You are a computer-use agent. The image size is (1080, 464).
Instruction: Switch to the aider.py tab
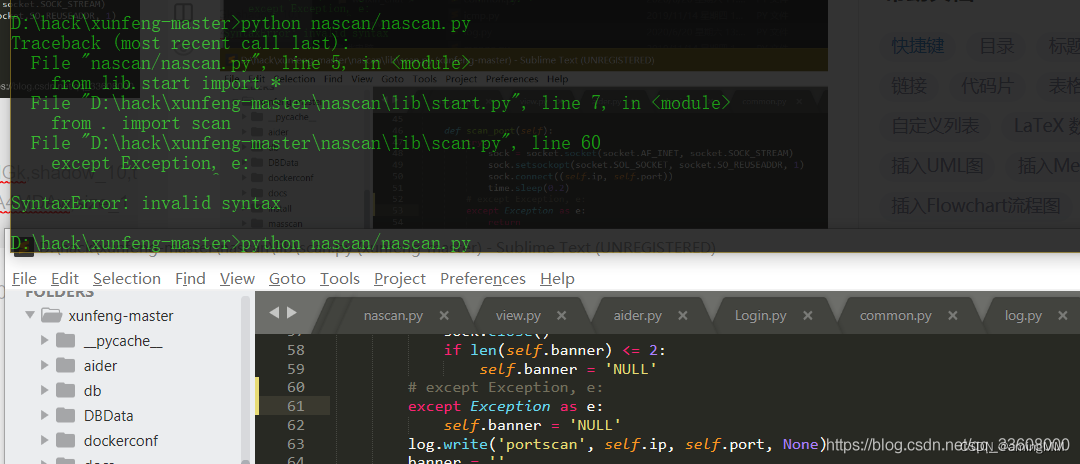[638, 316]
